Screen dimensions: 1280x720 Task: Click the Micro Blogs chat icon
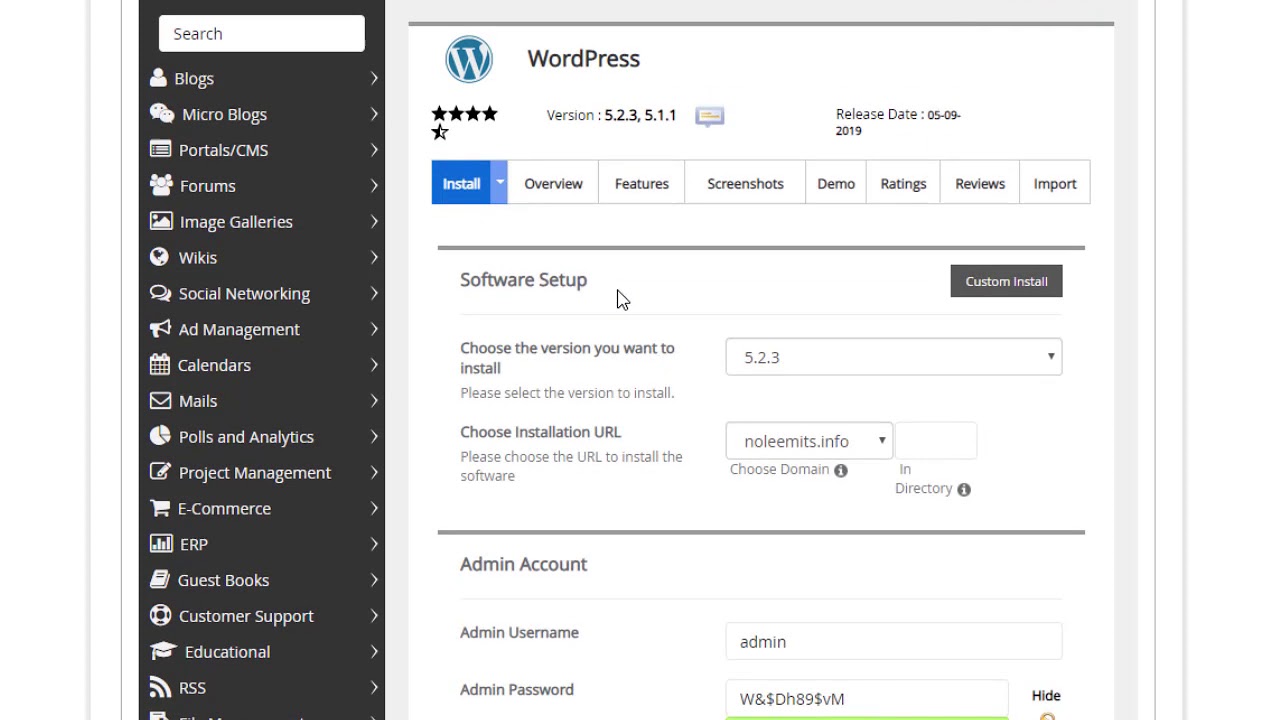click(x=162, y=113)
